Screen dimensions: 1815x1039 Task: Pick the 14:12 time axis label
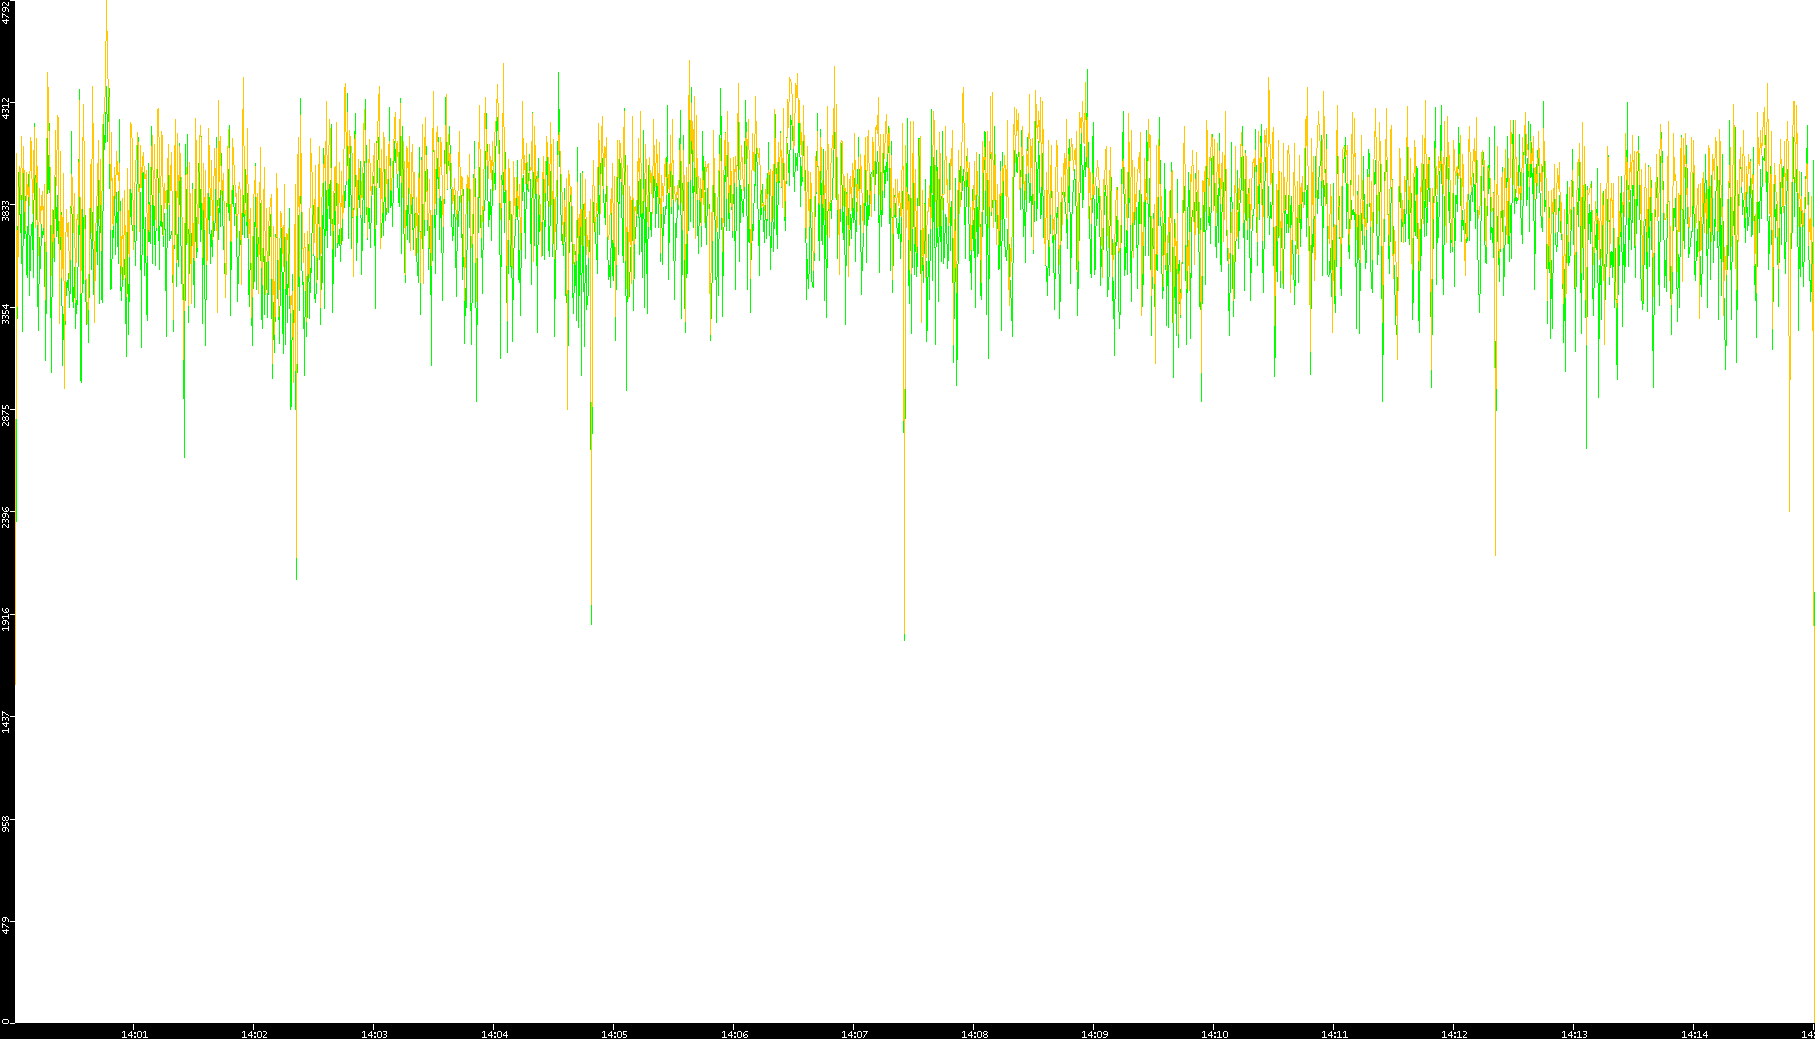tap(1454, 1034)
